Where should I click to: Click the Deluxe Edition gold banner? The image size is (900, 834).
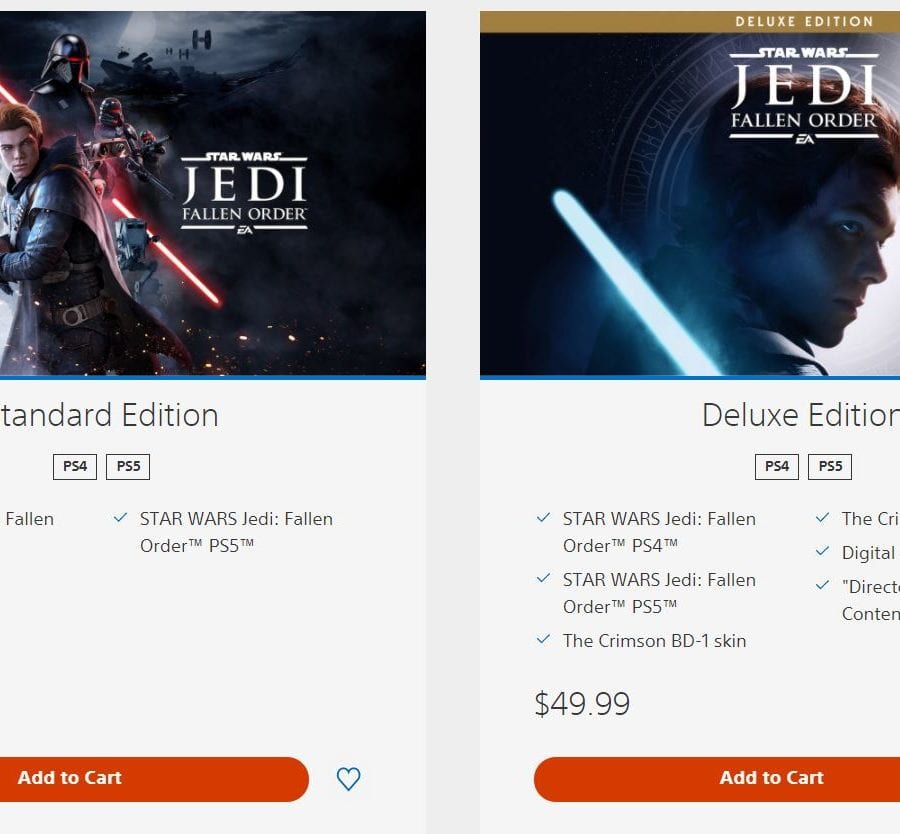click(x=690, y=22)
